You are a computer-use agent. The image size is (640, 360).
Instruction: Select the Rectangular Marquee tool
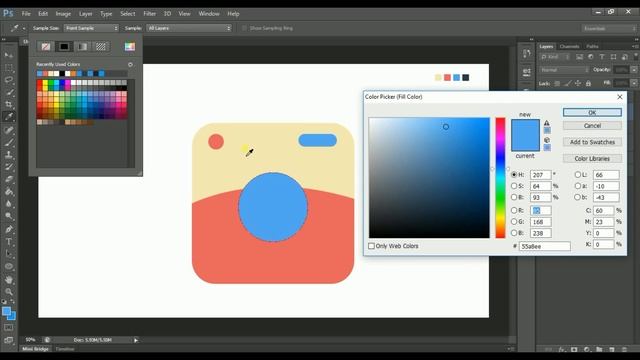click(x=9, y=67)
